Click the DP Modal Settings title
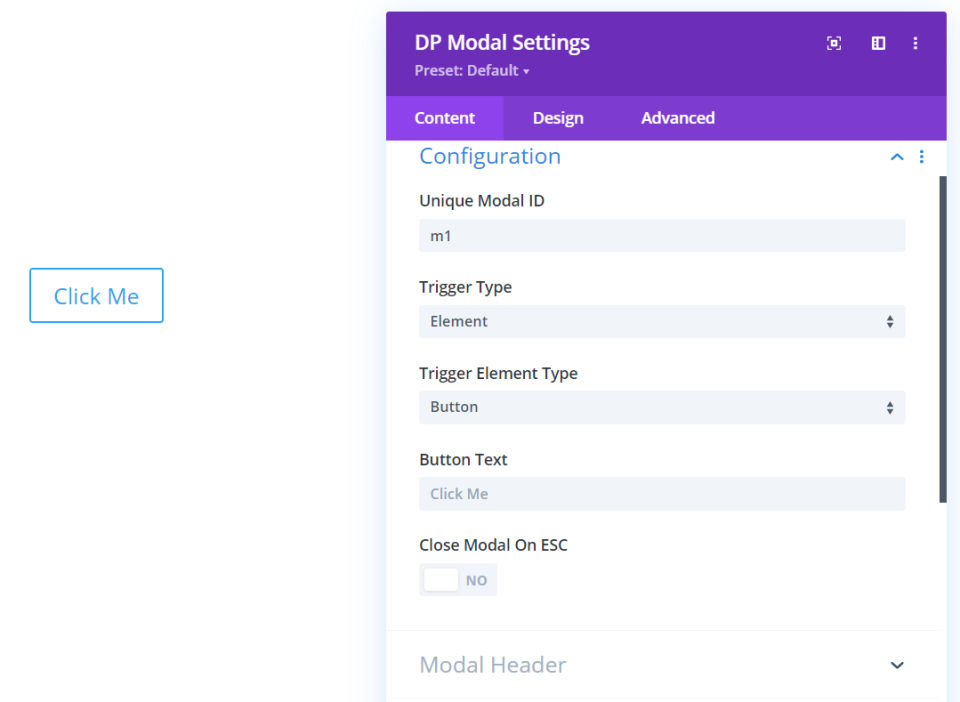Viewport: 960px width, 702px height. point(502,43)
